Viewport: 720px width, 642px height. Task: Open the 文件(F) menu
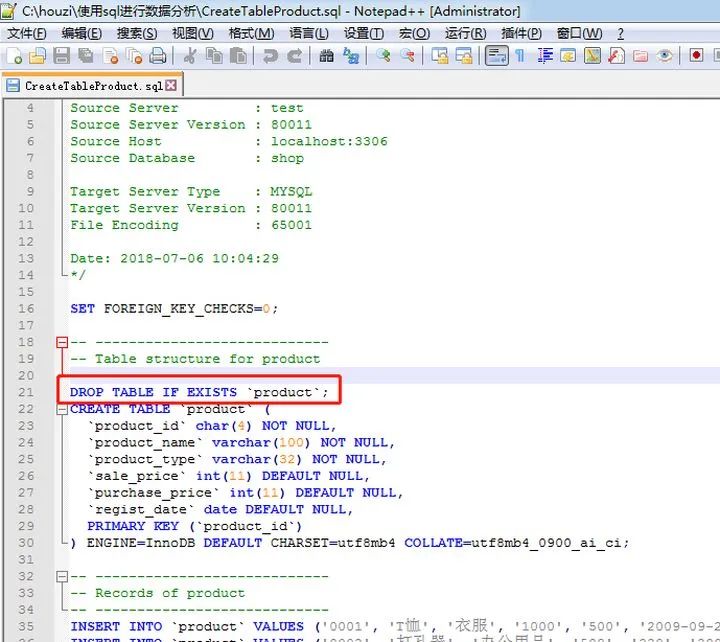click(27, 34)
